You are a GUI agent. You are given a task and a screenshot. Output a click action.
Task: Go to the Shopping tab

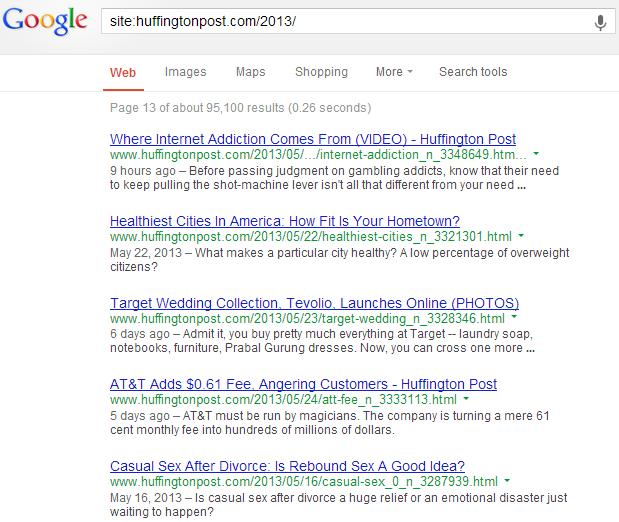pyautogui.click(x=321, y=72)
